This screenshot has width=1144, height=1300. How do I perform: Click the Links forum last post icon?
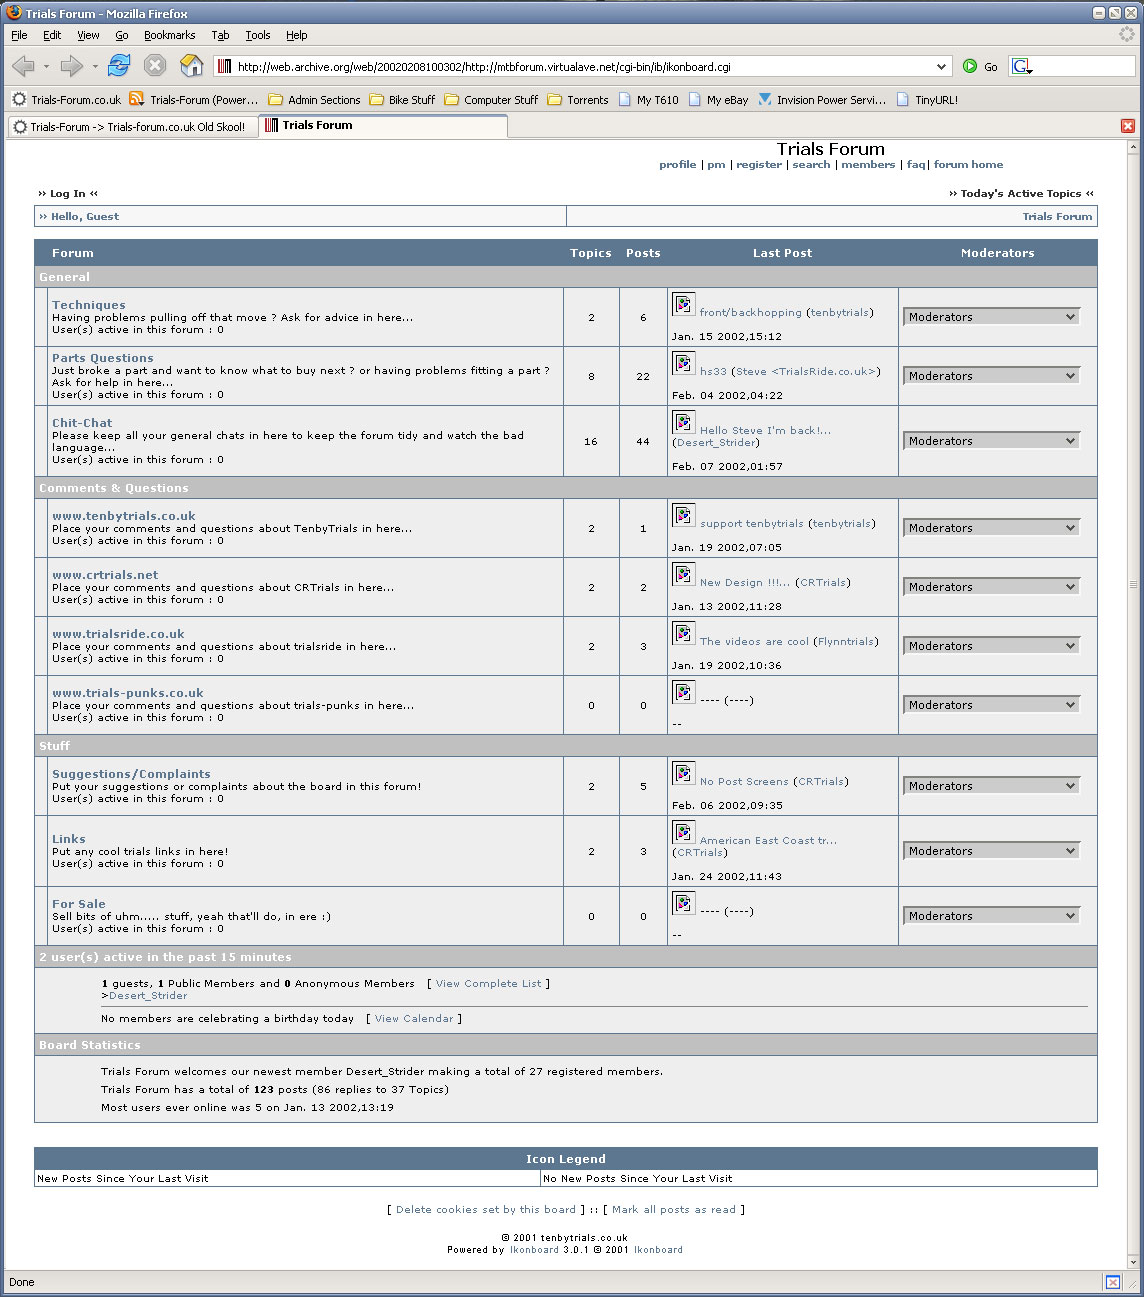[684, 832]
